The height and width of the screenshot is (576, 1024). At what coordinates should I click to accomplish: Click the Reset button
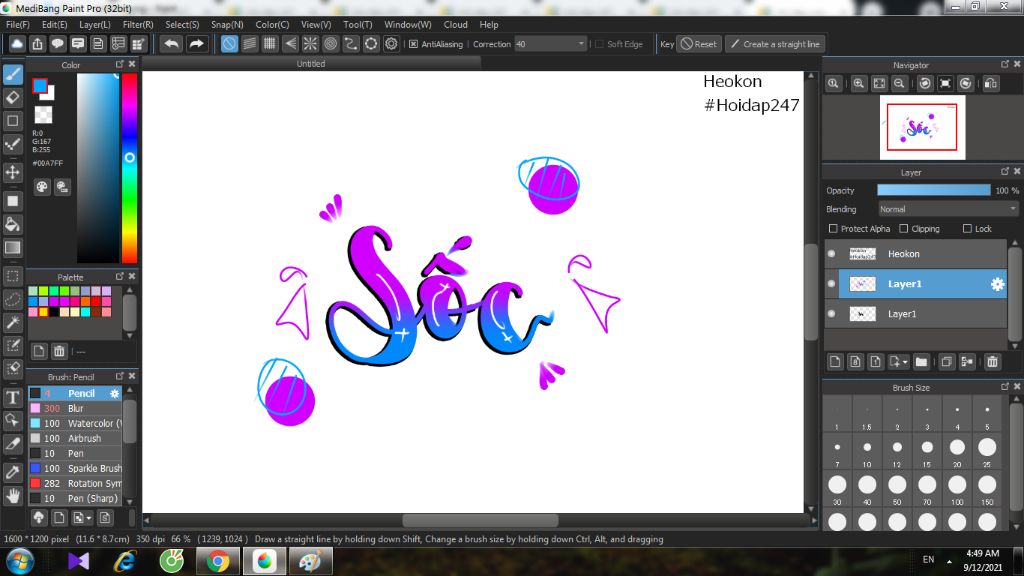tap(699, 44)
